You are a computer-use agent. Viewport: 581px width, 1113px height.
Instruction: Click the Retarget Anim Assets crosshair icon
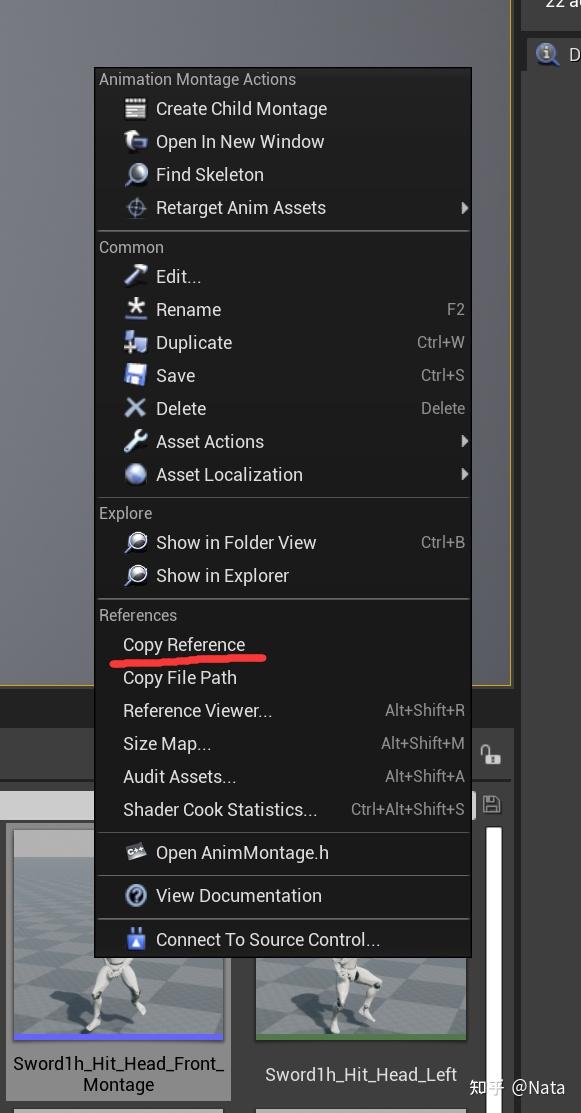pos(136,207)
